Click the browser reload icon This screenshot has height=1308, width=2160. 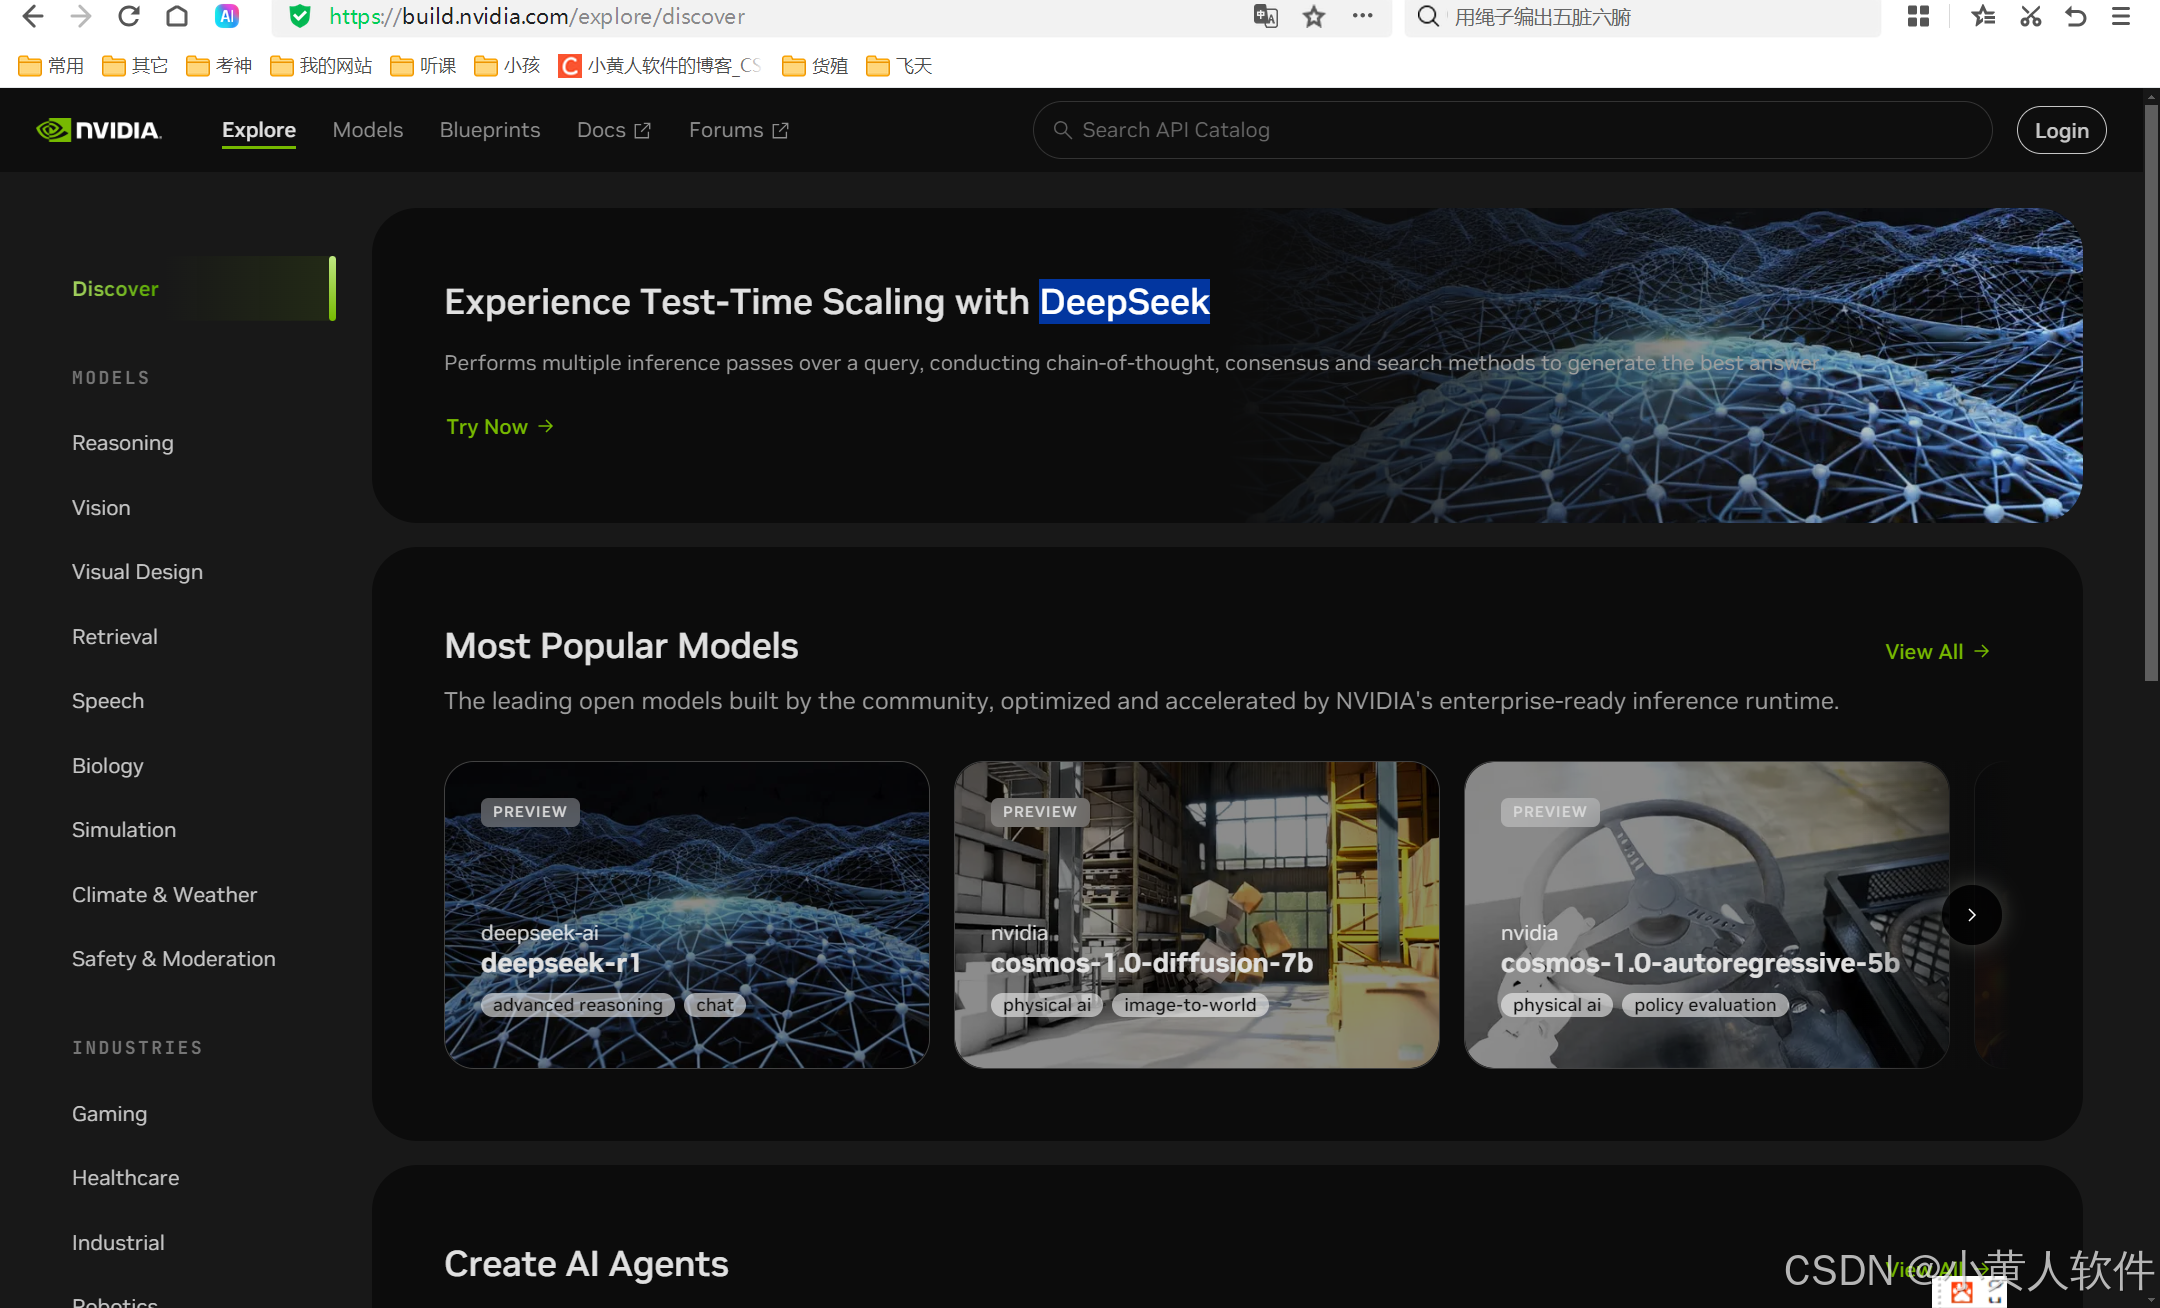[129, 16]
